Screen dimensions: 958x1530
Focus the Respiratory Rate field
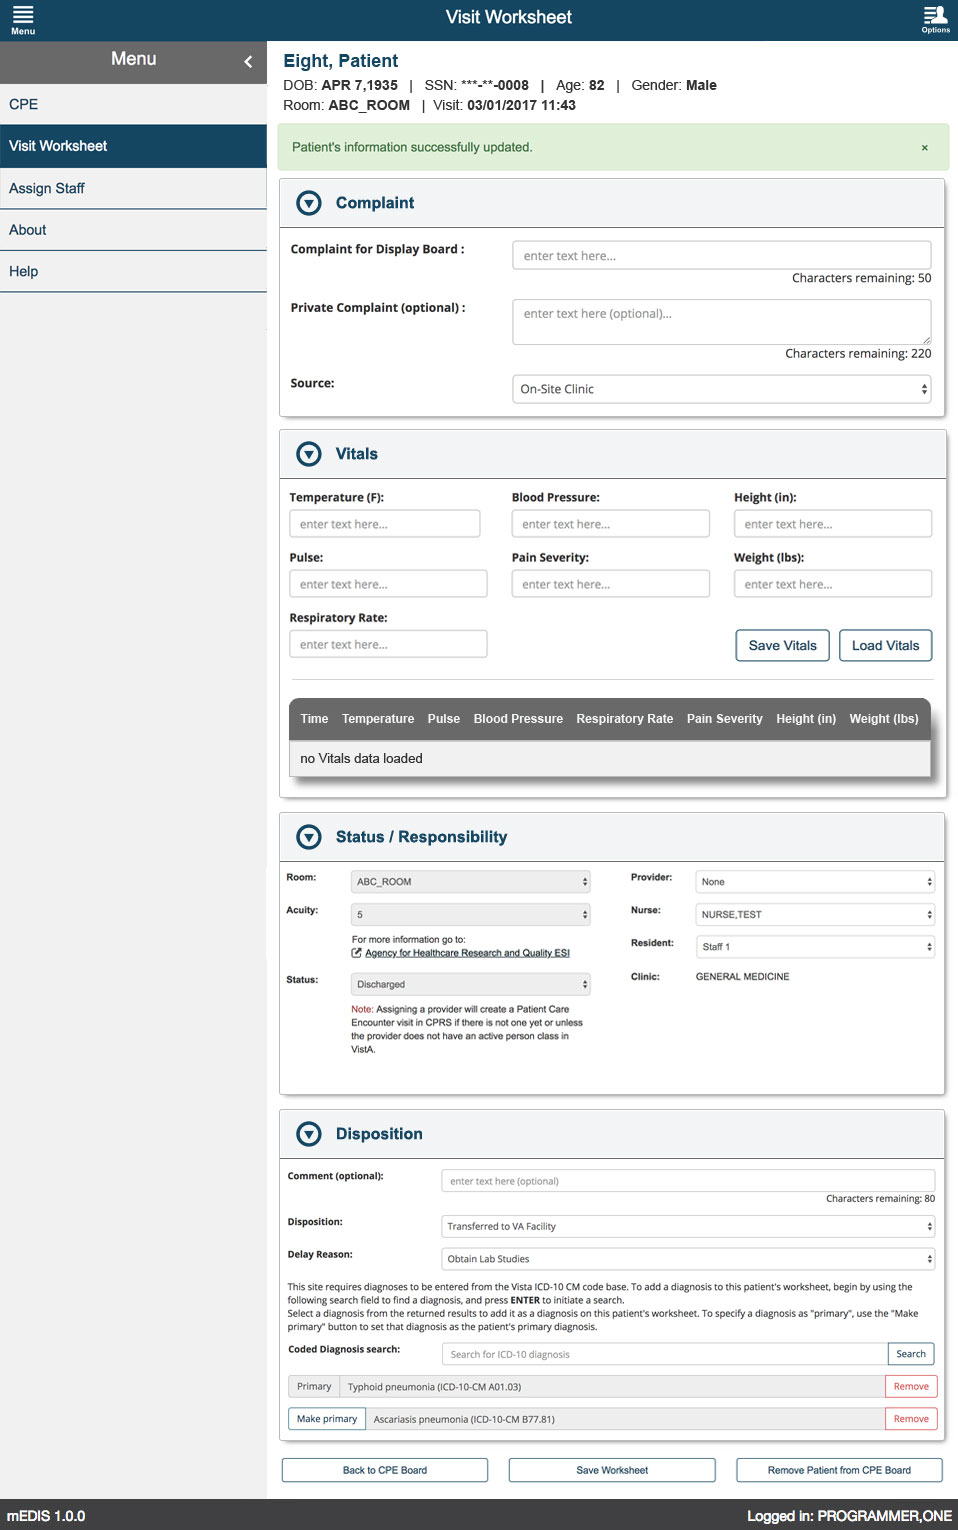388,644
